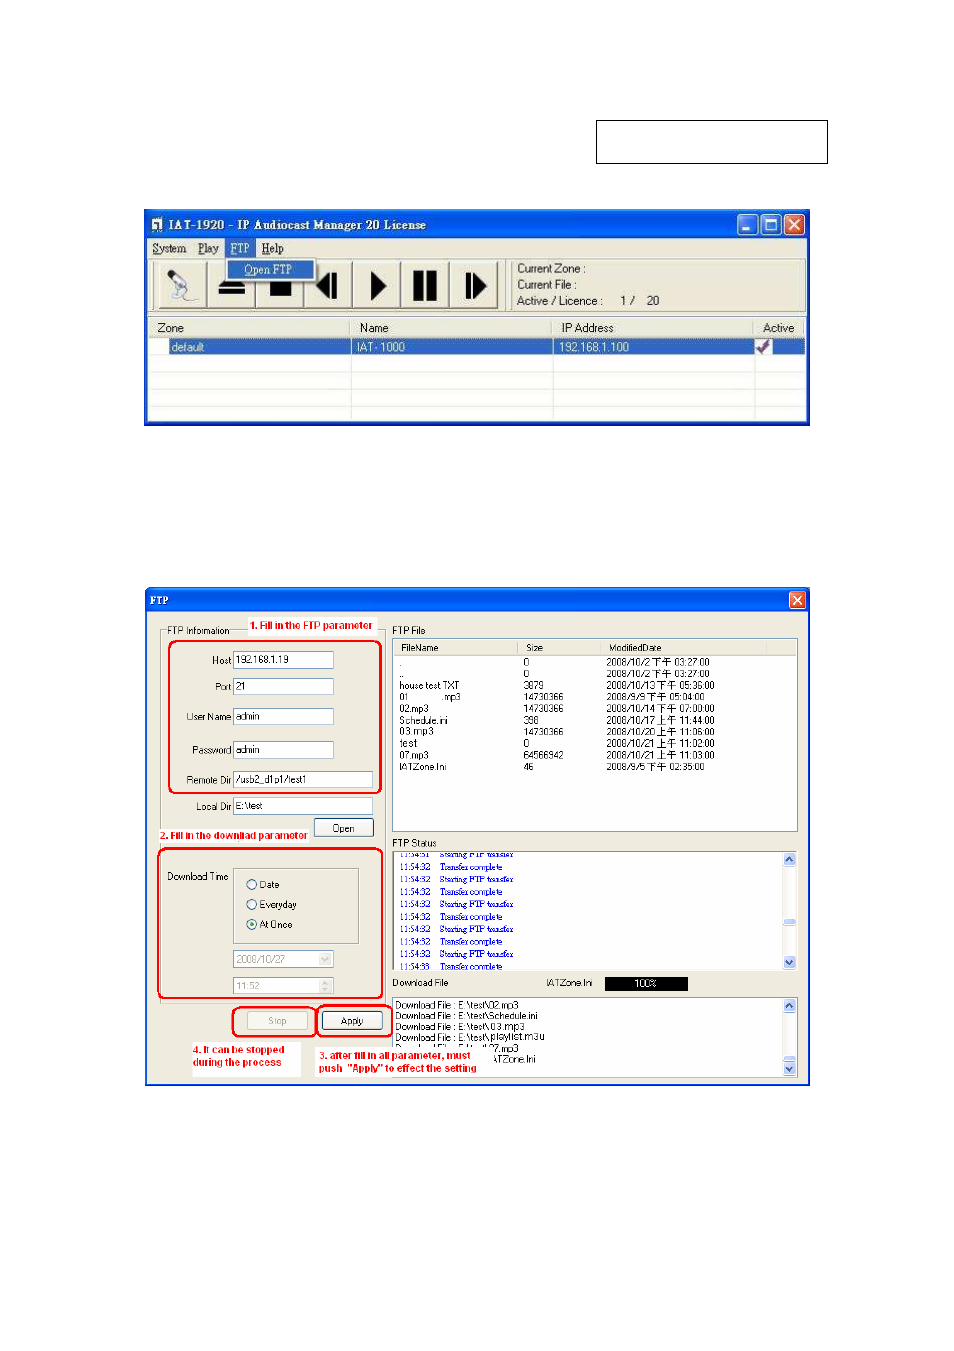Maximize the IAT-1920 main window
Screen dimensions: 954x1351
pyautogui.click(x=771, y=225)
